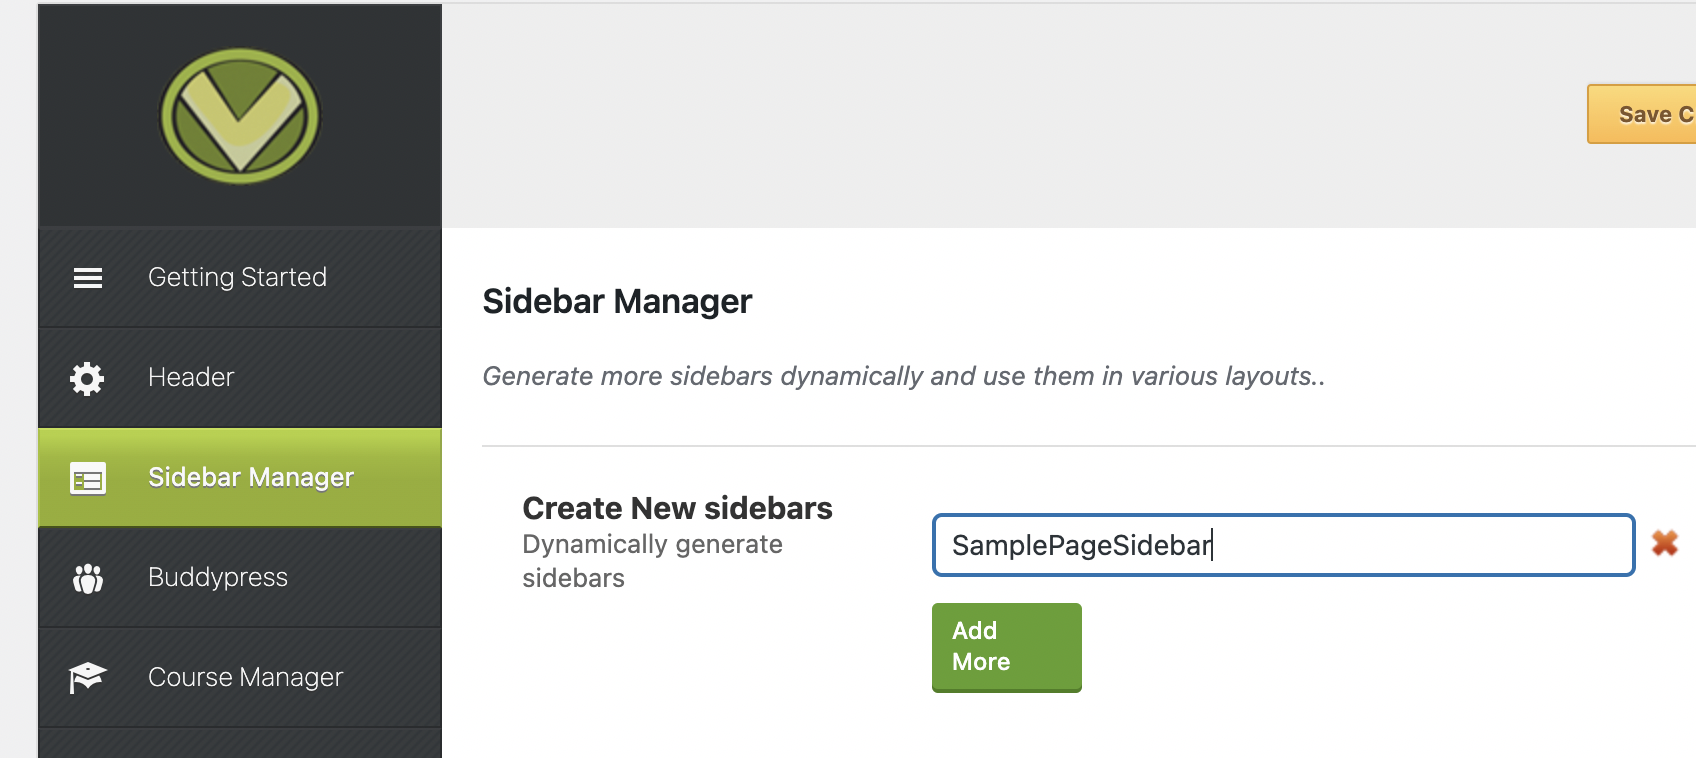Go to the Buddypress settings section

pyautogui.click(x=240, y=577)
